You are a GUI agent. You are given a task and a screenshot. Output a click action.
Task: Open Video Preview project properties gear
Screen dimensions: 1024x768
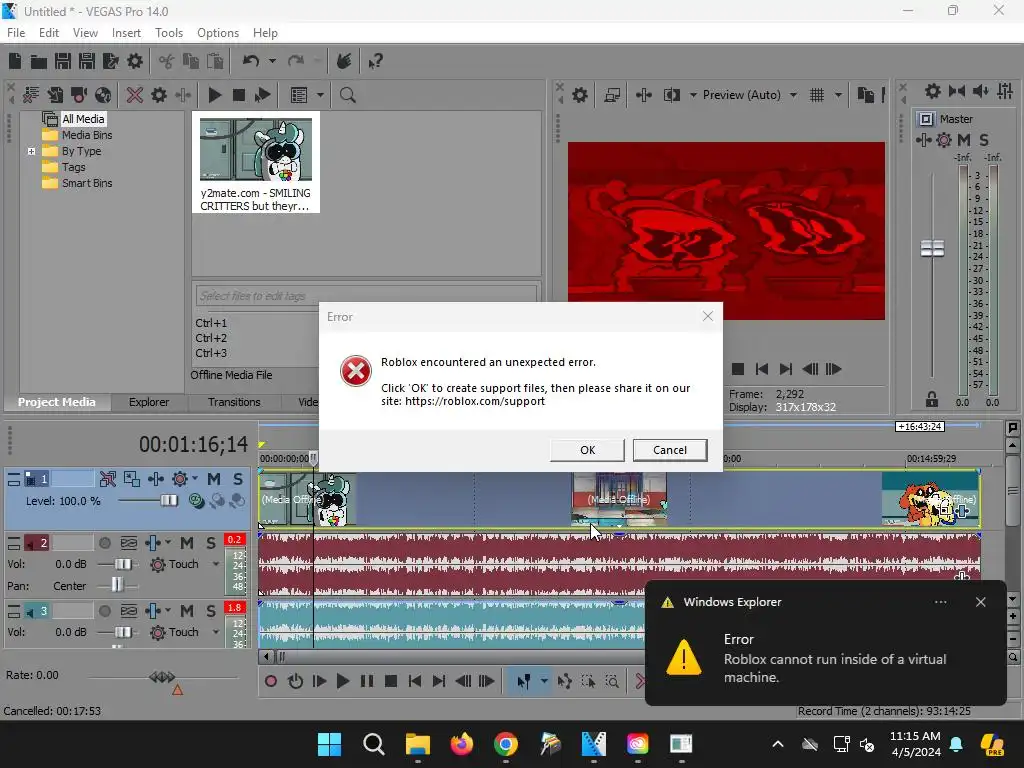(579, 95)
